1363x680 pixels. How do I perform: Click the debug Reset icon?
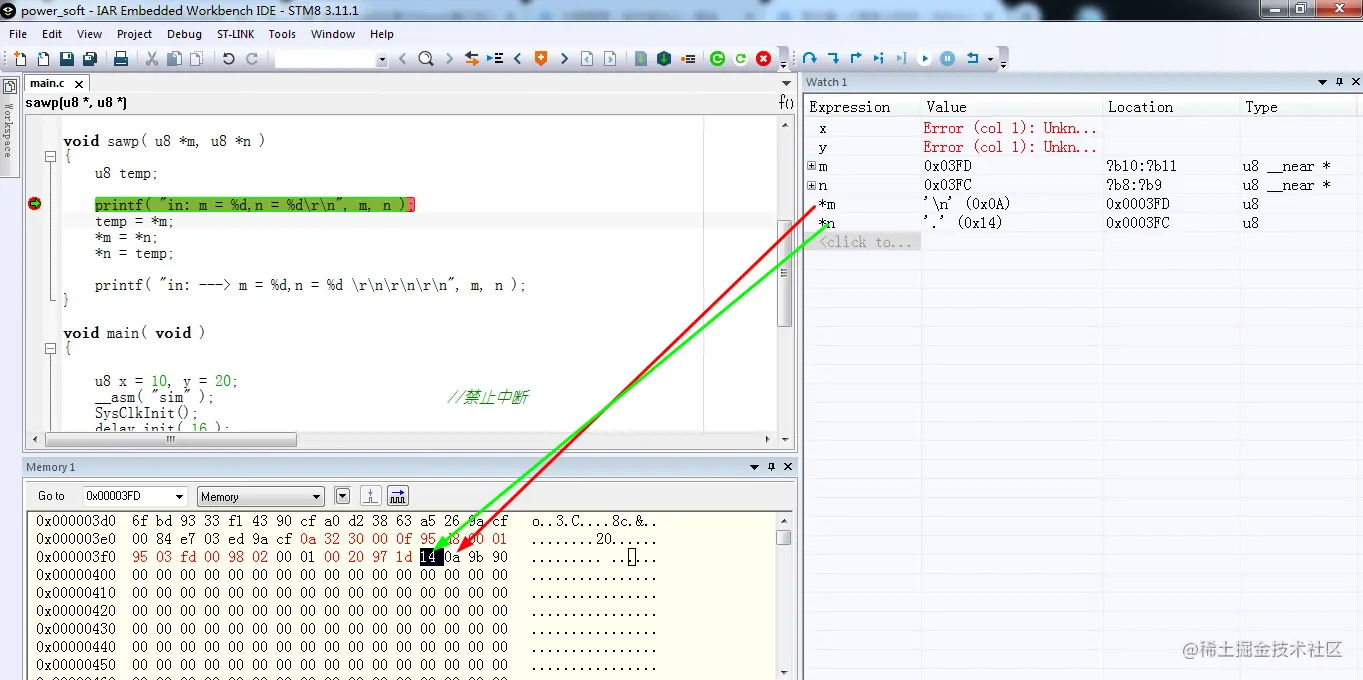pyautogui.click(x=972, y=59)
